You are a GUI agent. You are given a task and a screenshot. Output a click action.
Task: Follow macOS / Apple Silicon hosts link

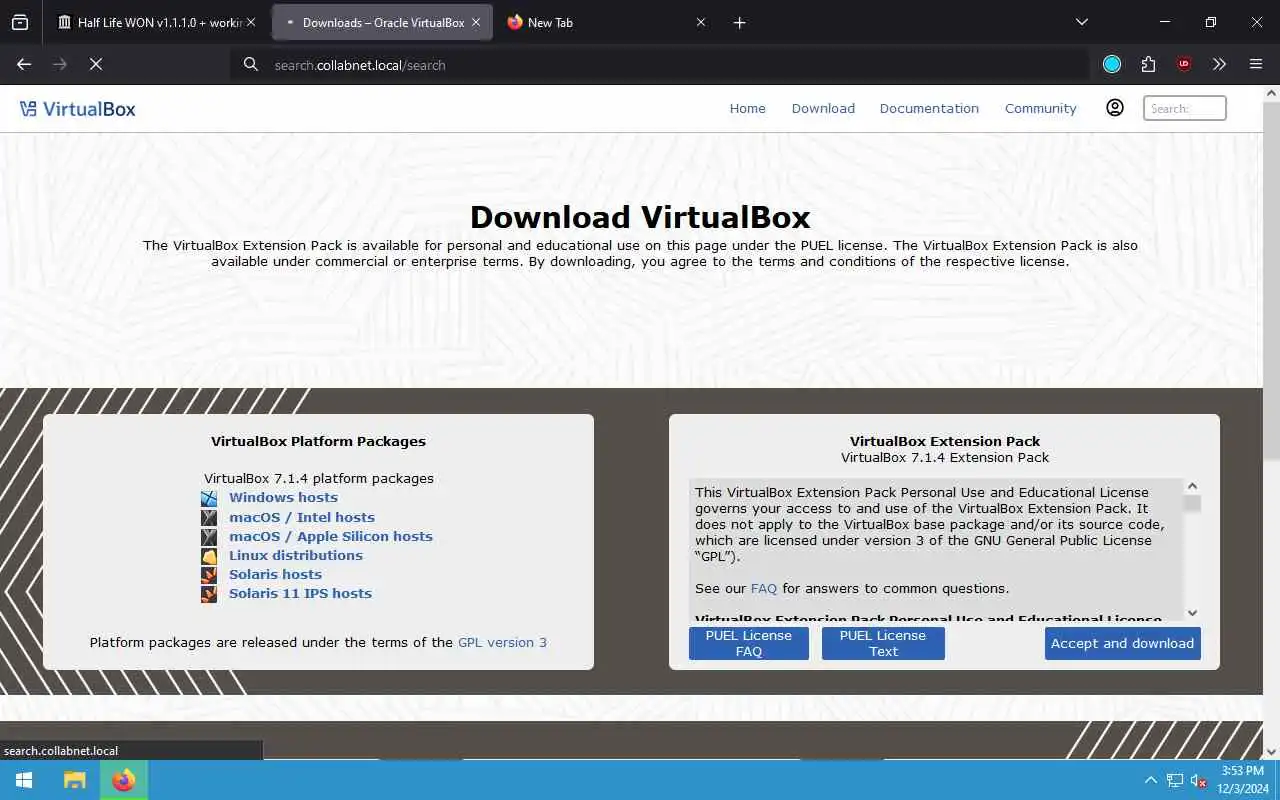point(330,536)
